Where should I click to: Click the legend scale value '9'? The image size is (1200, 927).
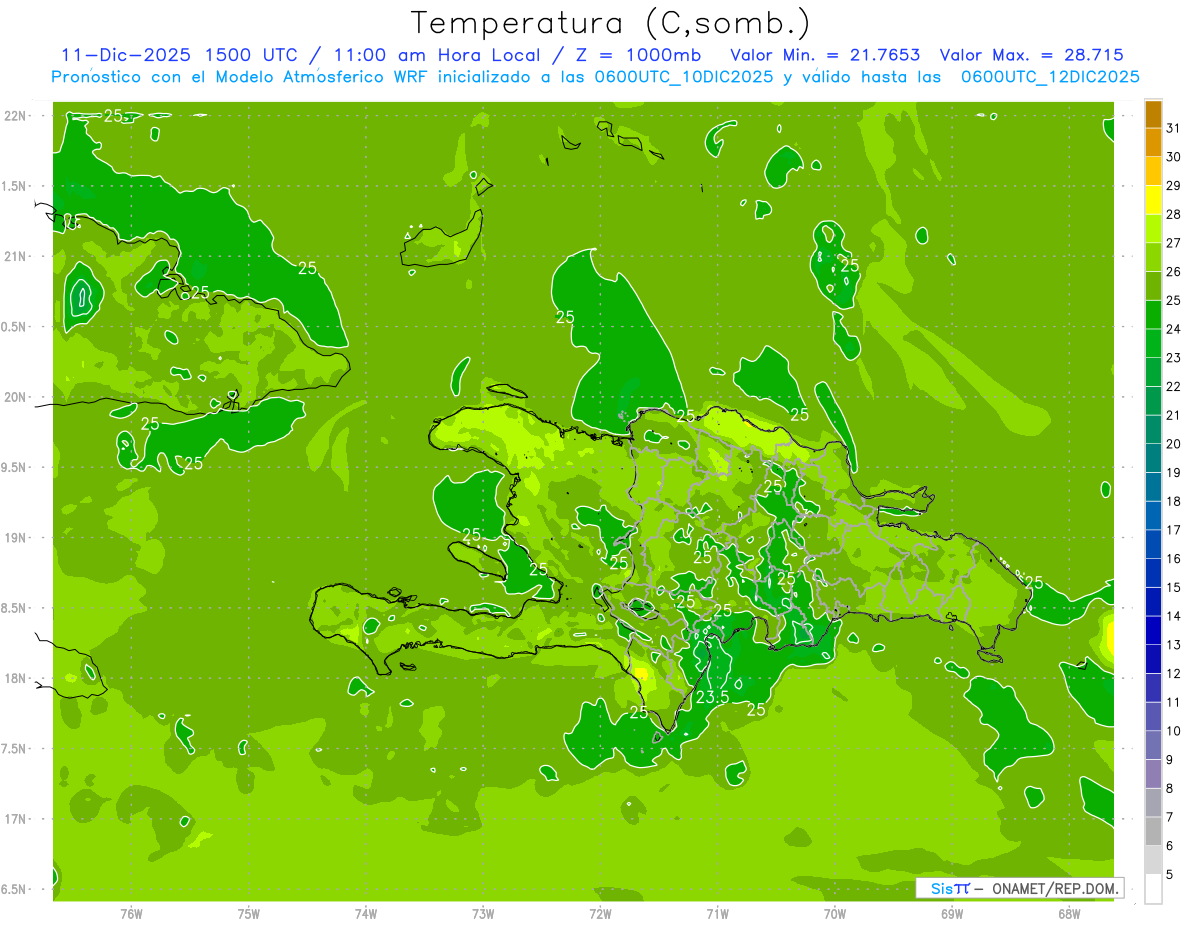(1169, 760)
